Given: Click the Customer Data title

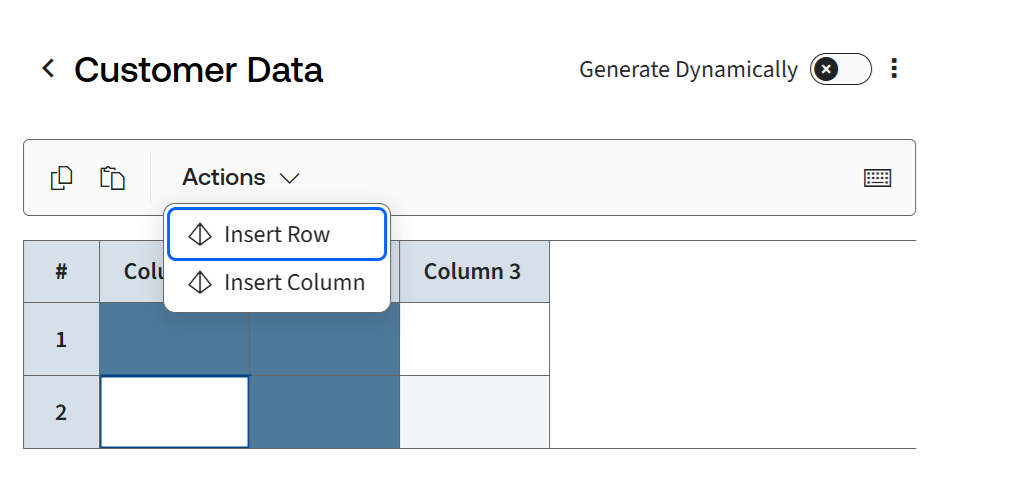Looking at the screenshot, I should pyautogui.click(x=198, y=69).
